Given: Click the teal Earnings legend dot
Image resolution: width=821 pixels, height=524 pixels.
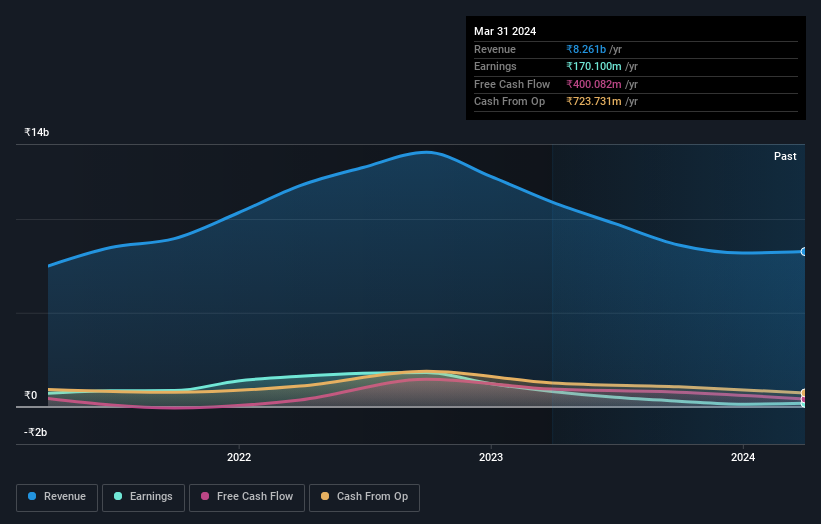Looking at the screenshot, I should 118,496.
